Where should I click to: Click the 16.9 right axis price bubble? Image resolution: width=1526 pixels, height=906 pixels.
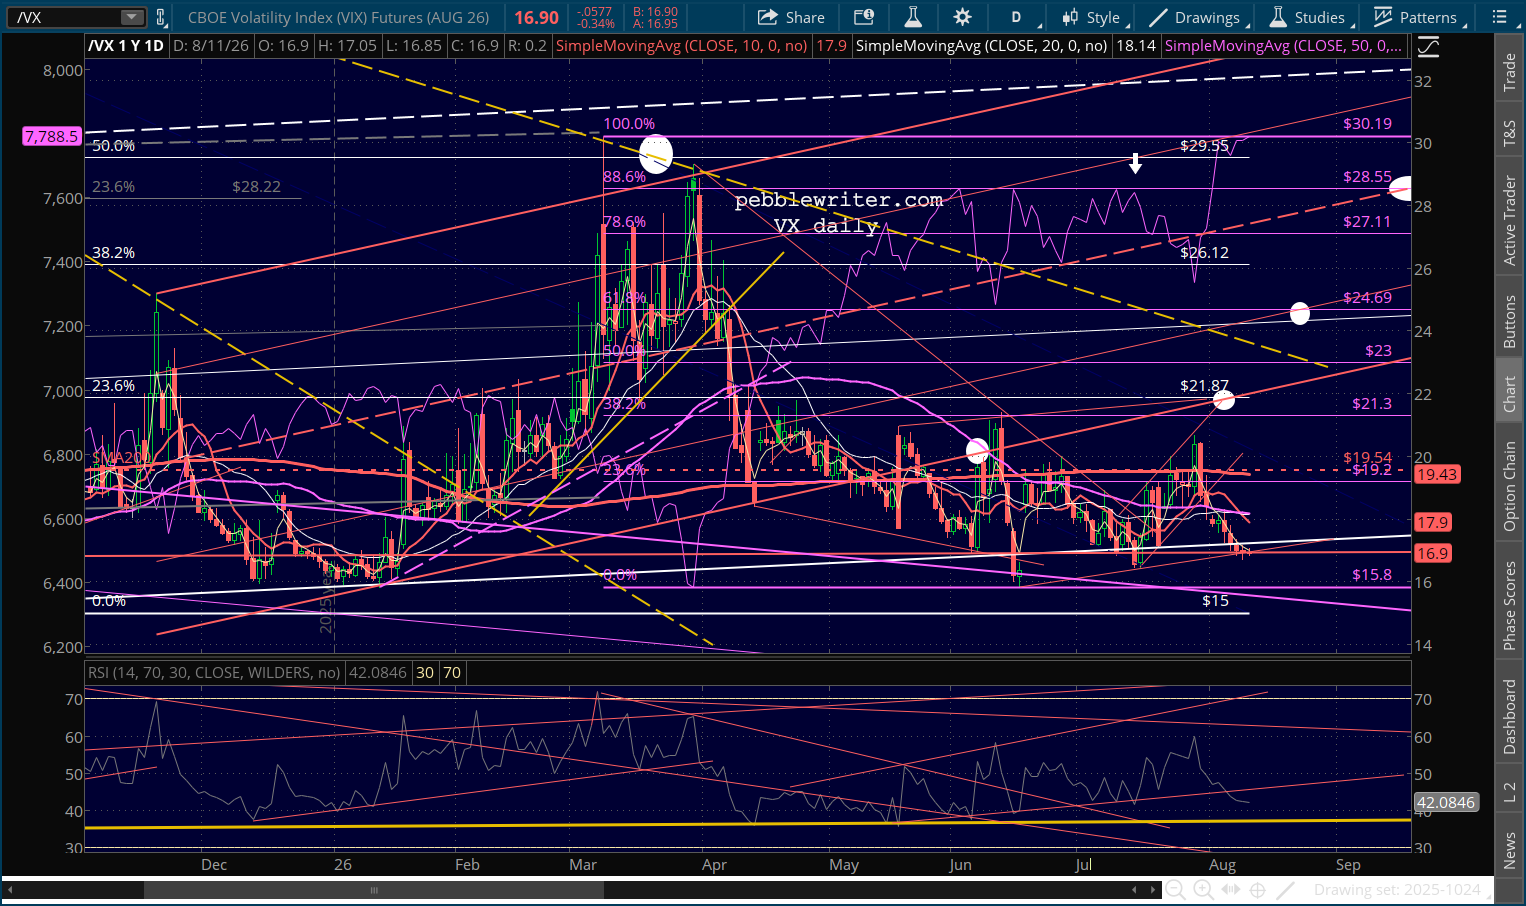pyautogui.click(x=1432, y=553)
